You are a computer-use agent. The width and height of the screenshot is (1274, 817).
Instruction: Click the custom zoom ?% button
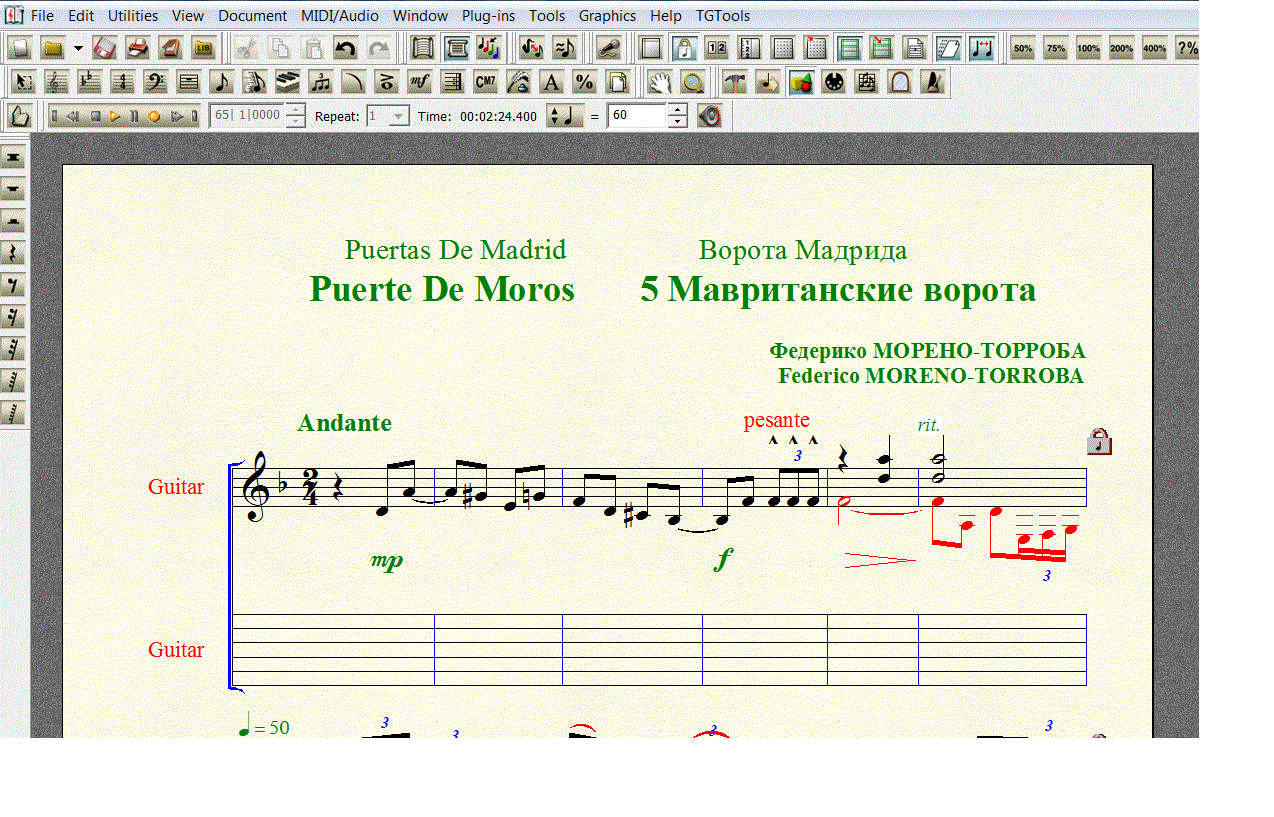click(1187, 48)
